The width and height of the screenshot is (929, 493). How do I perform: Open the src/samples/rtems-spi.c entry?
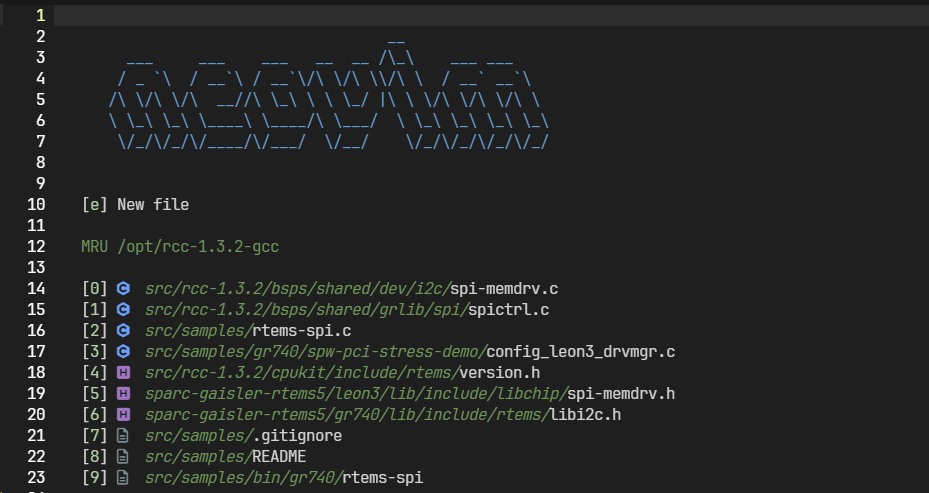[248, 331]
